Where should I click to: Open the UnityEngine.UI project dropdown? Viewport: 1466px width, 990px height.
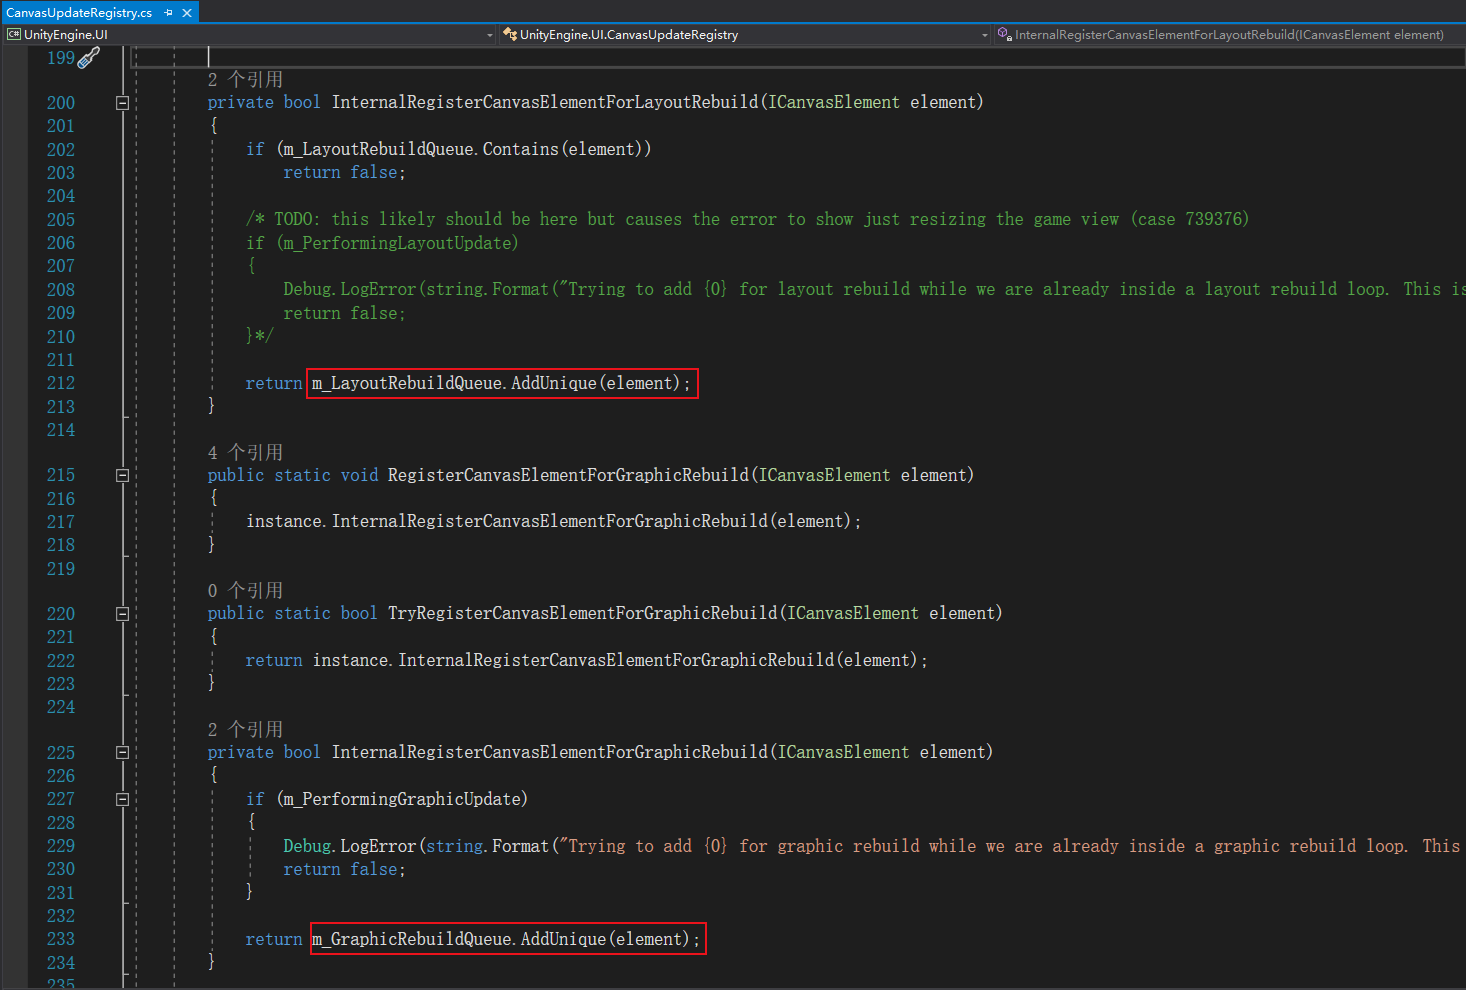click(x=489, y=35)
